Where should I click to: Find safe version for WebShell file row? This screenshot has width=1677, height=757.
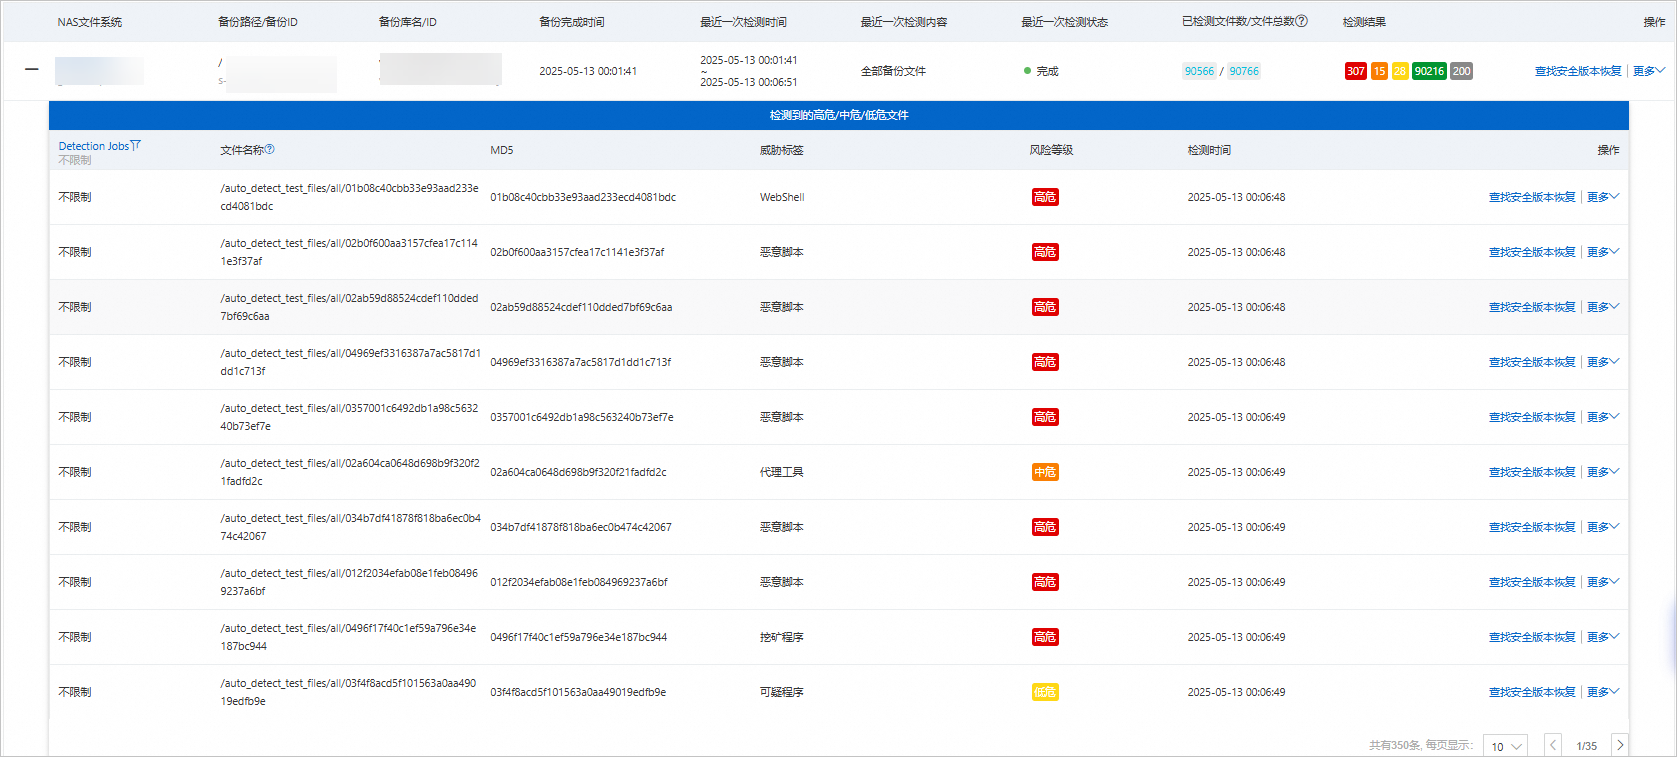[1532, 197]
